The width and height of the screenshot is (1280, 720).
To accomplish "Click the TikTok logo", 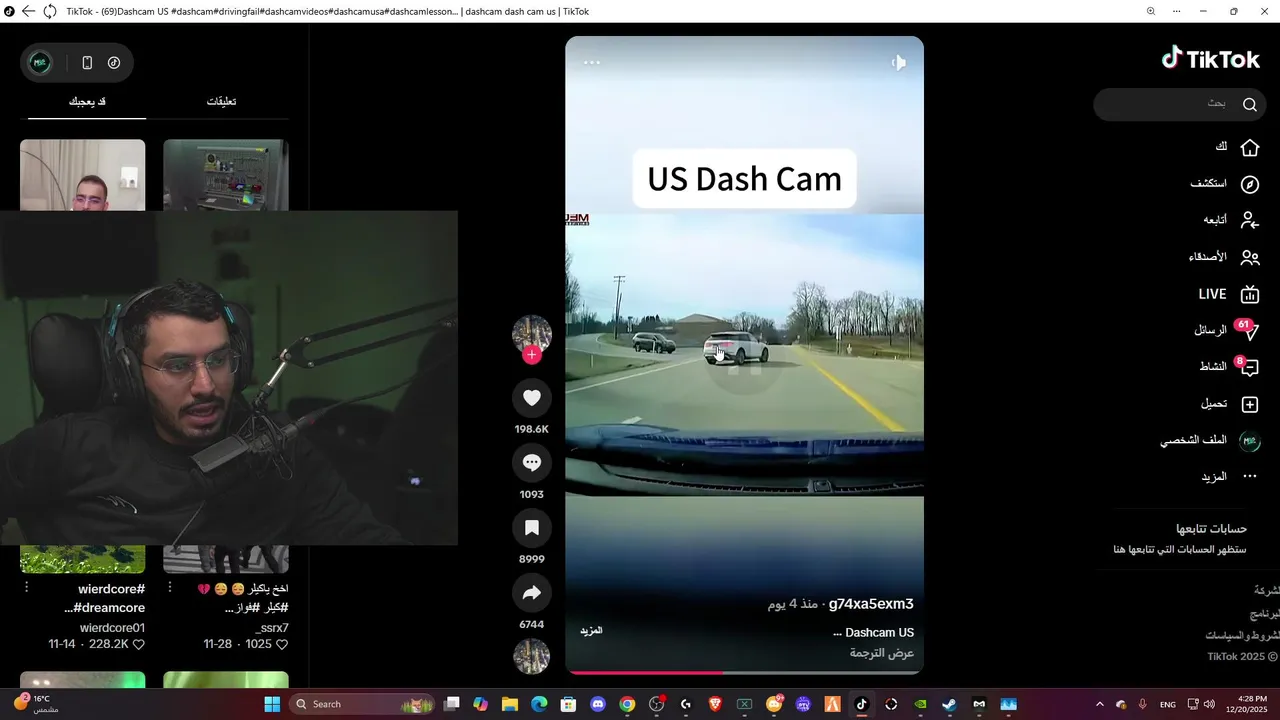I will point(1211,59).
